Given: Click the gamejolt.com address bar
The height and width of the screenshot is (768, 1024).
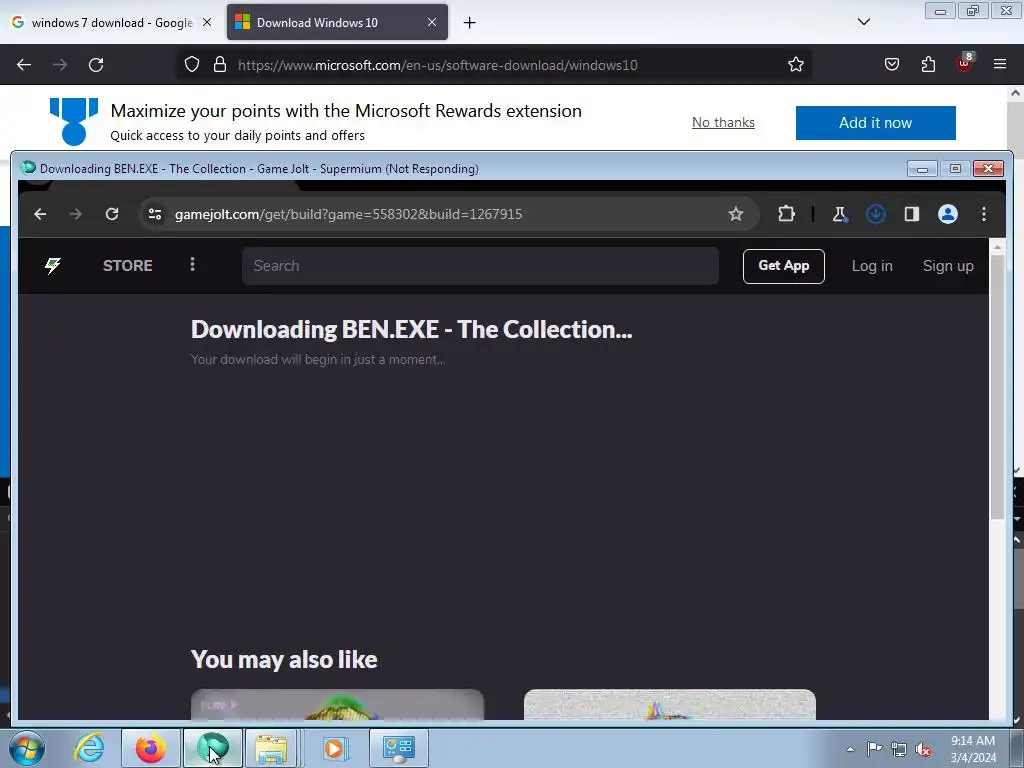Looking at the screenshot, I should [x=447, y=214].
